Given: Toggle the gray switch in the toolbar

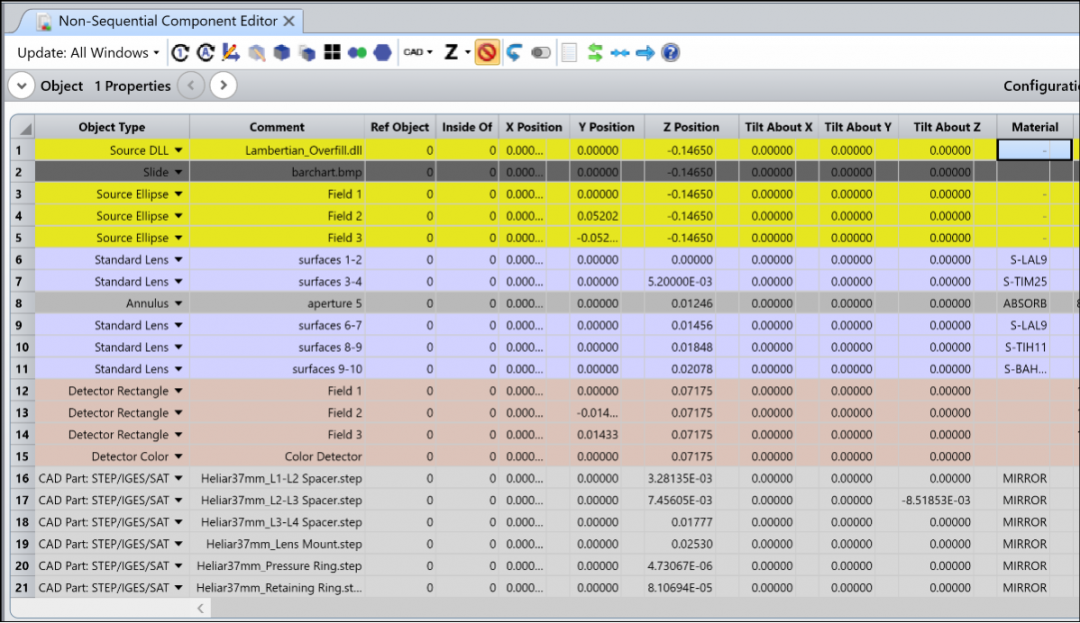Looking at the screenshot, I should click(x=541, y=52).
